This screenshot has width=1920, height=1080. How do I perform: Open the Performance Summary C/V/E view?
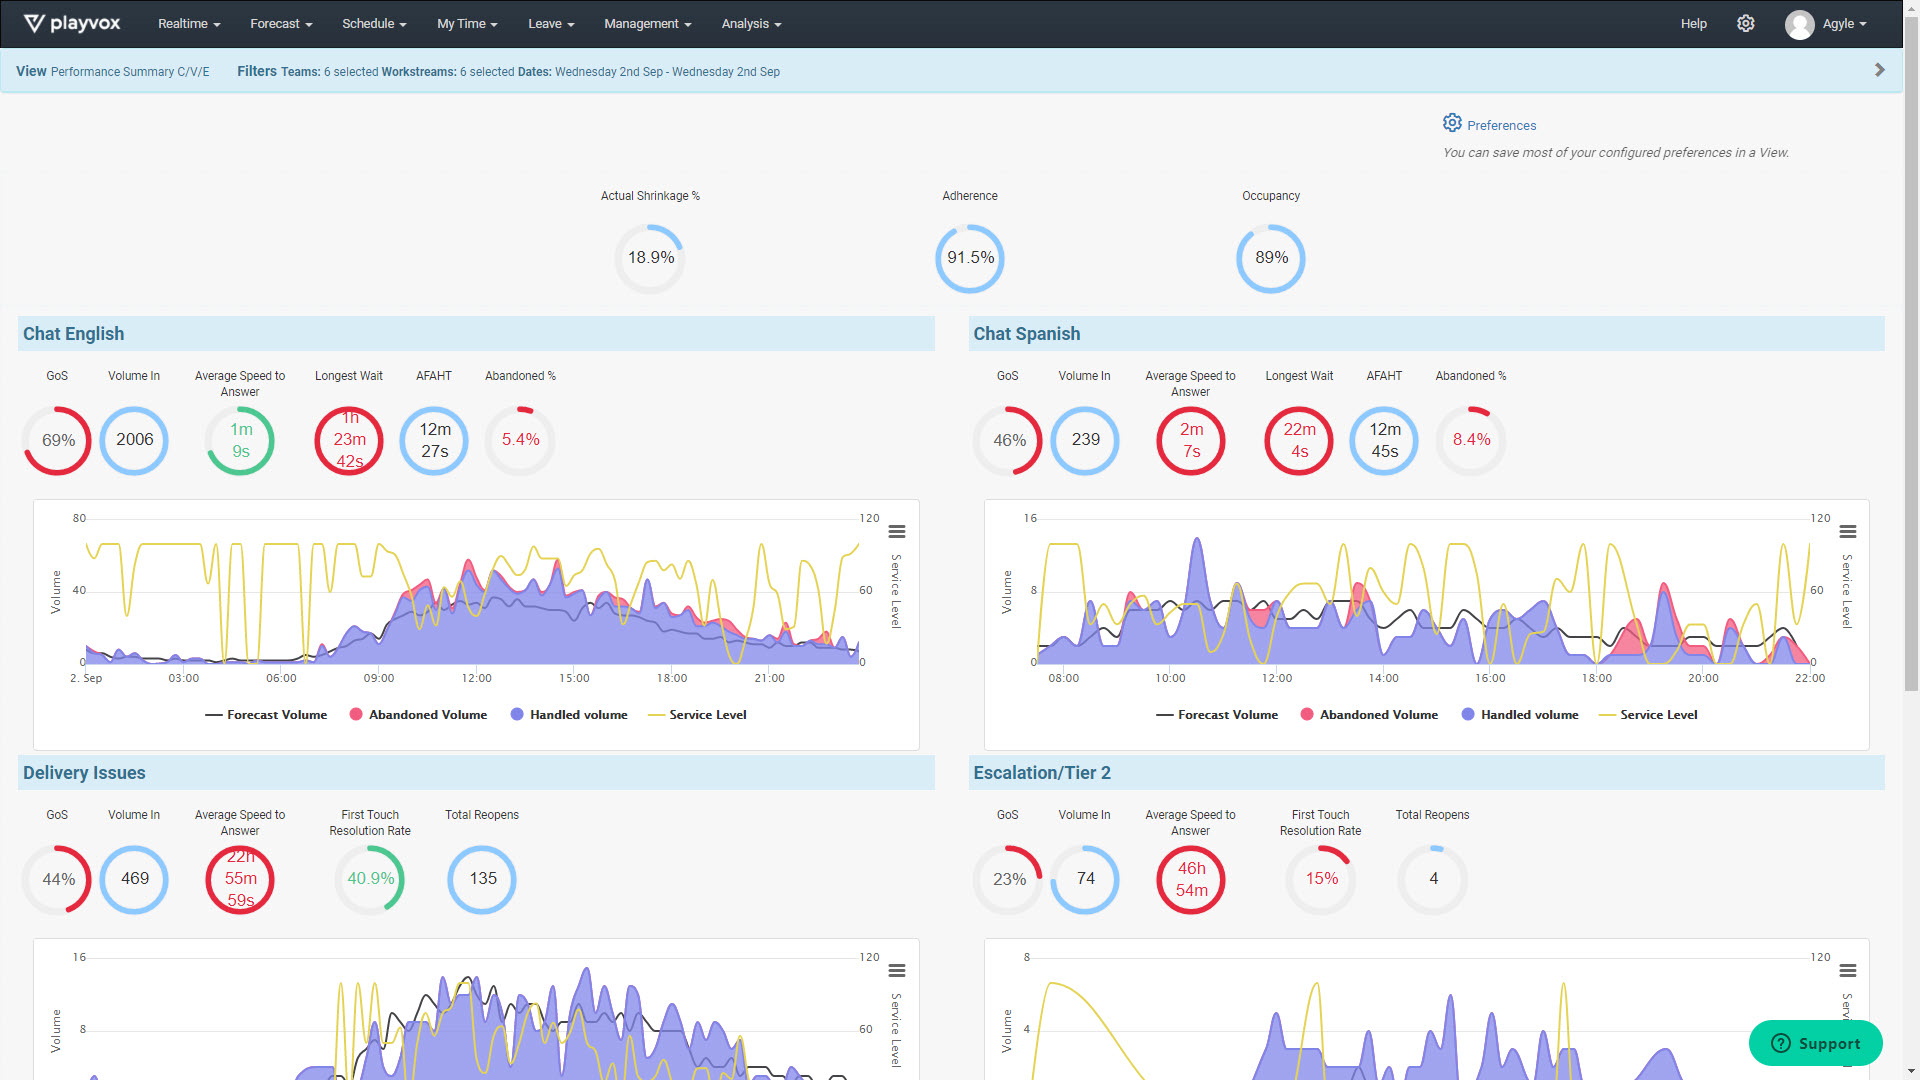coord(130,71)
